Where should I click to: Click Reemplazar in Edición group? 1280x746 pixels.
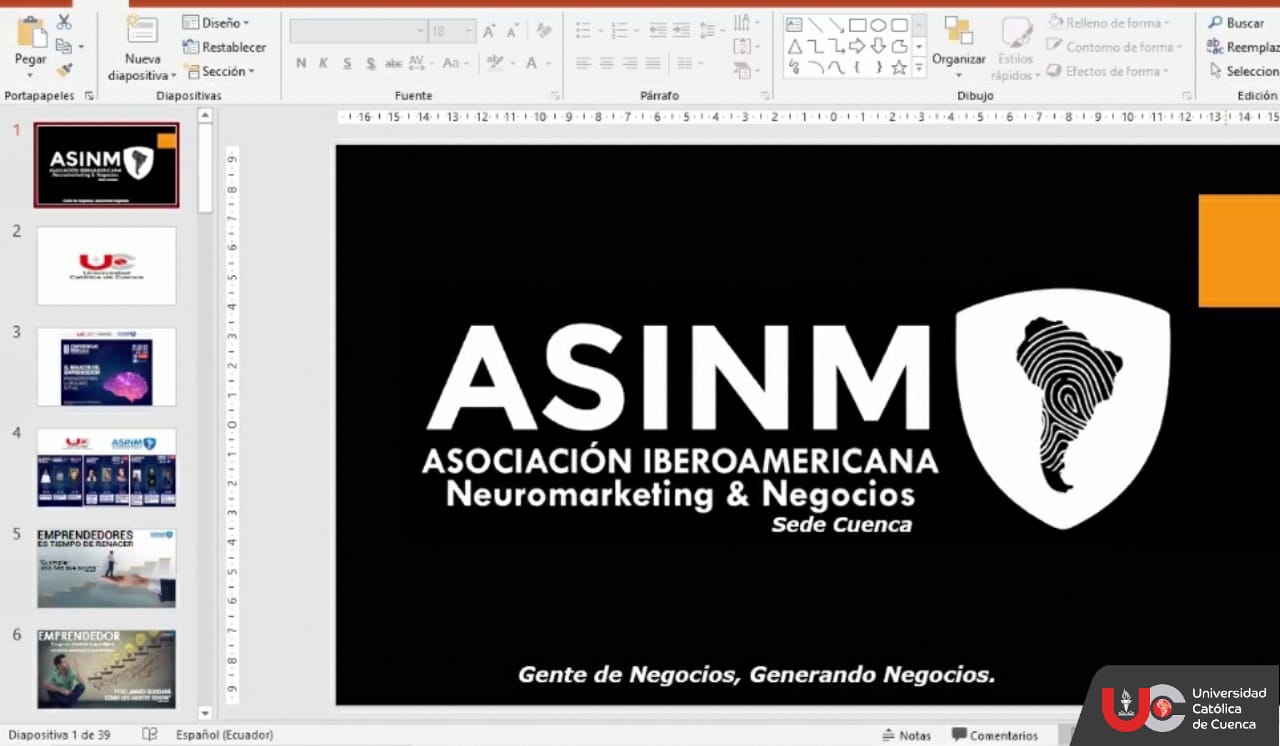(x=1243, y=47)
